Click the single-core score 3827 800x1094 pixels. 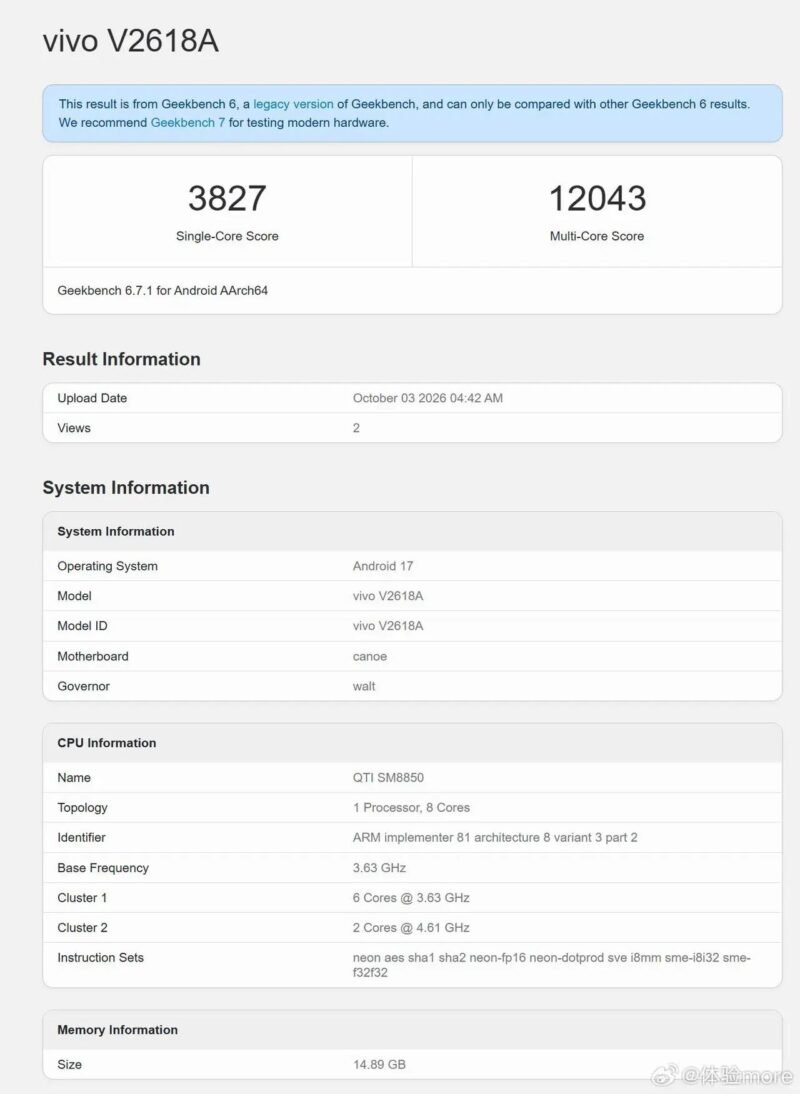tap(227, 198)
